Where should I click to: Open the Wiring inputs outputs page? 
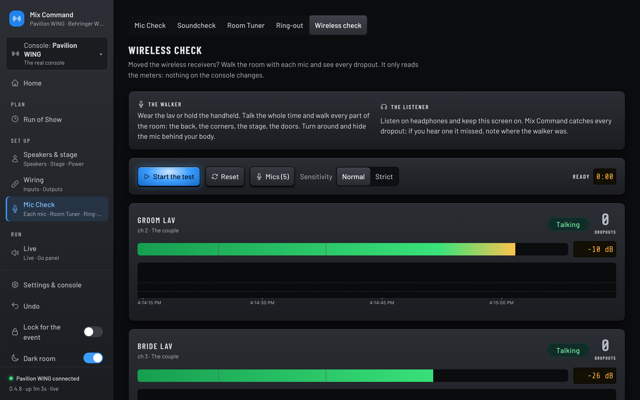point(57,184)
